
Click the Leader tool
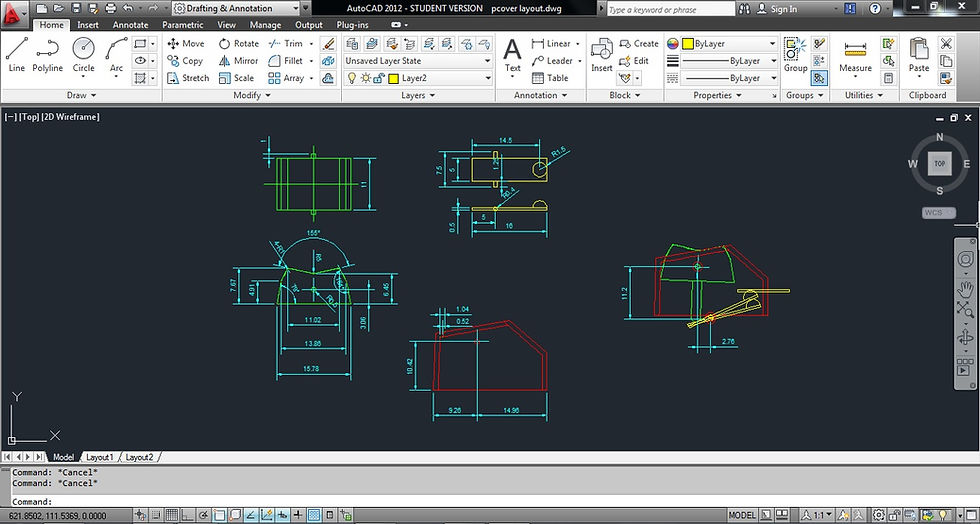(x=552, y=61)
